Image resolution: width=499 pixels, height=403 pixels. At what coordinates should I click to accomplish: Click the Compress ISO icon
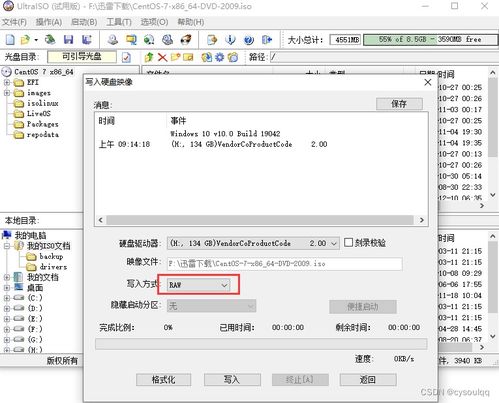pos(149,40)
